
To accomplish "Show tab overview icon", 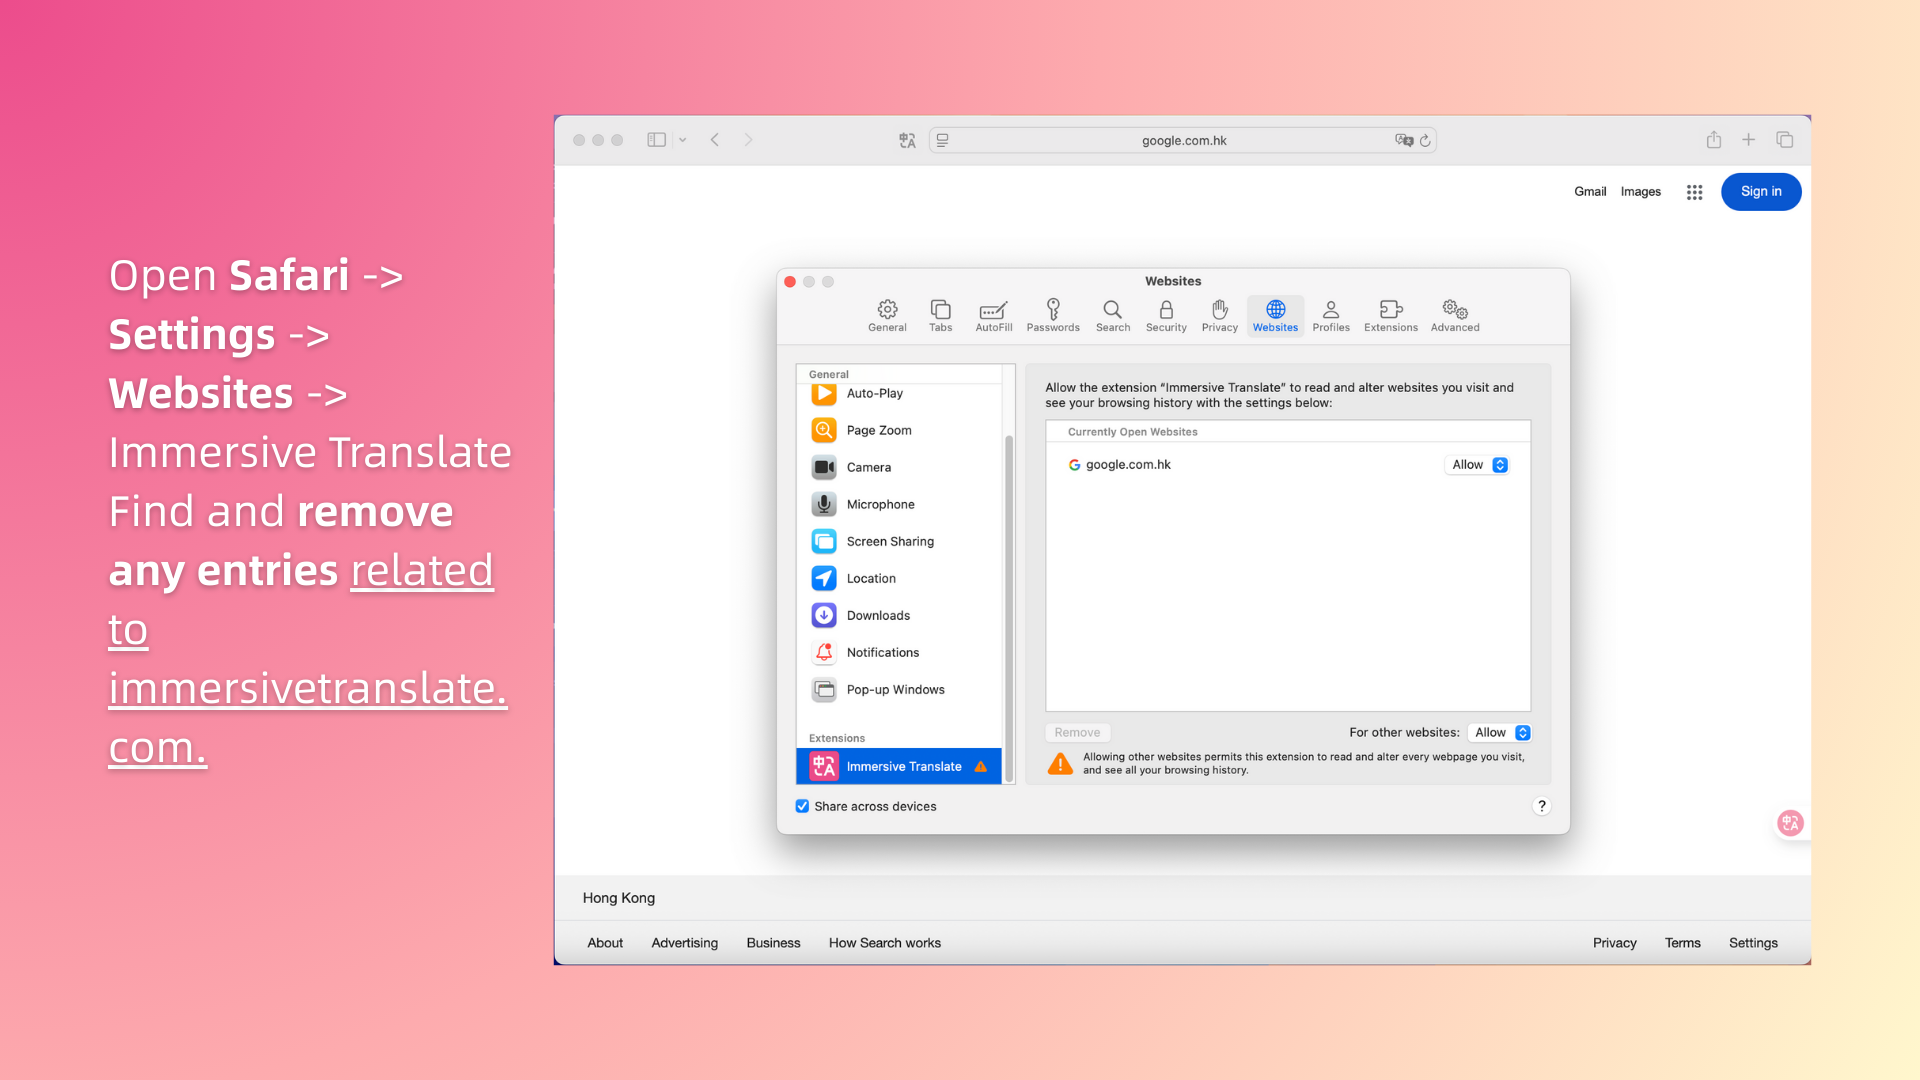I will (x=1784, y=140).
